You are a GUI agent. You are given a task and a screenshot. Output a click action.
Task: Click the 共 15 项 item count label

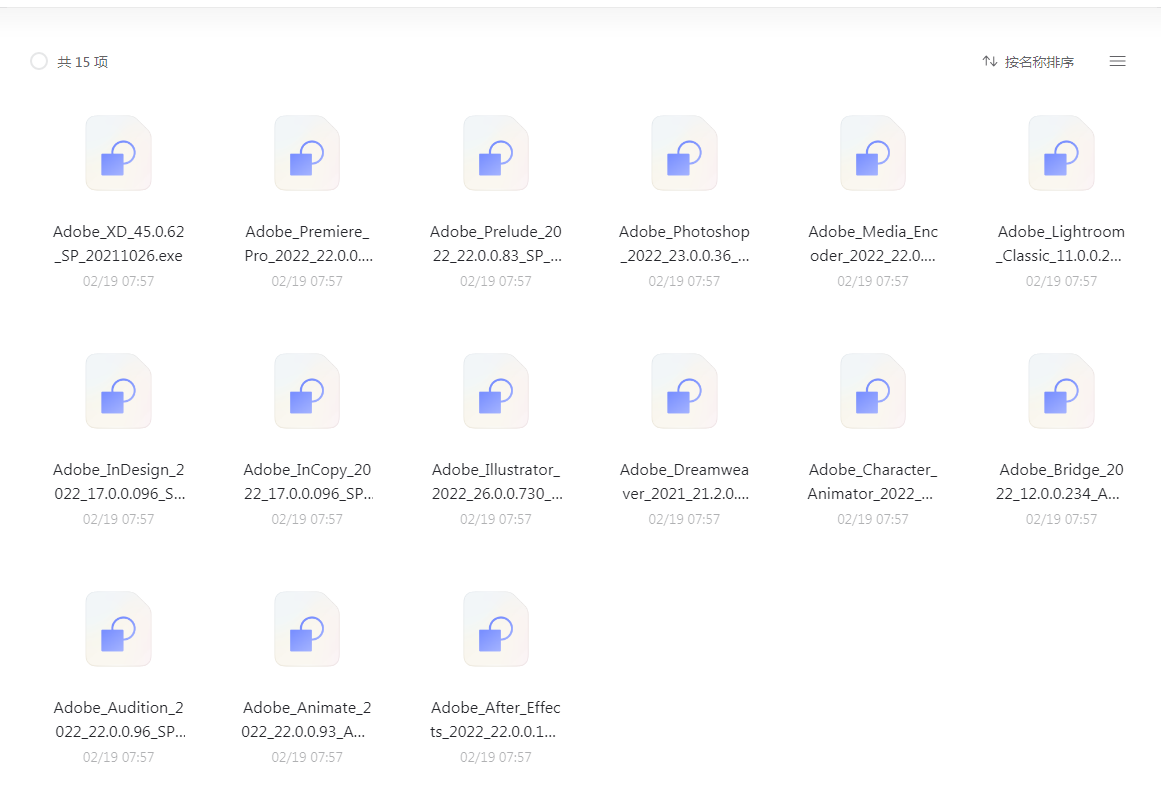83,62
